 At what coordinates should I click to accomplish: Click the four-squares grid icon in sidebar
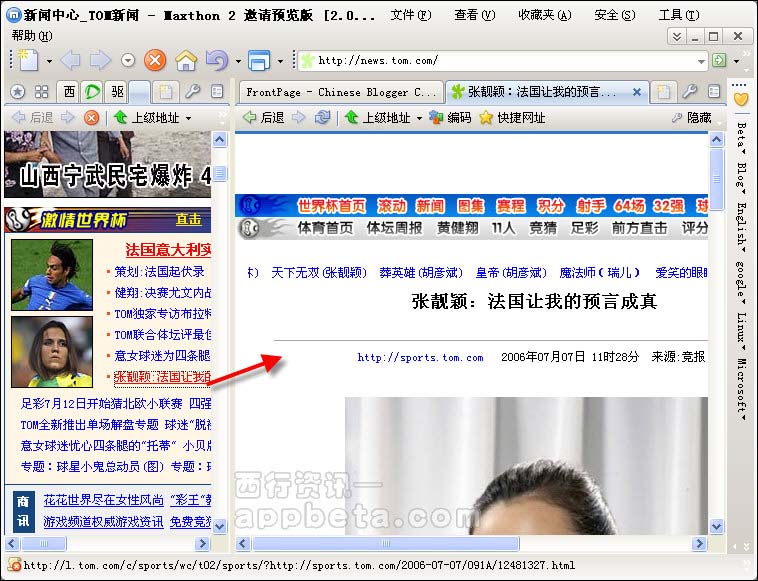[42, 91]
